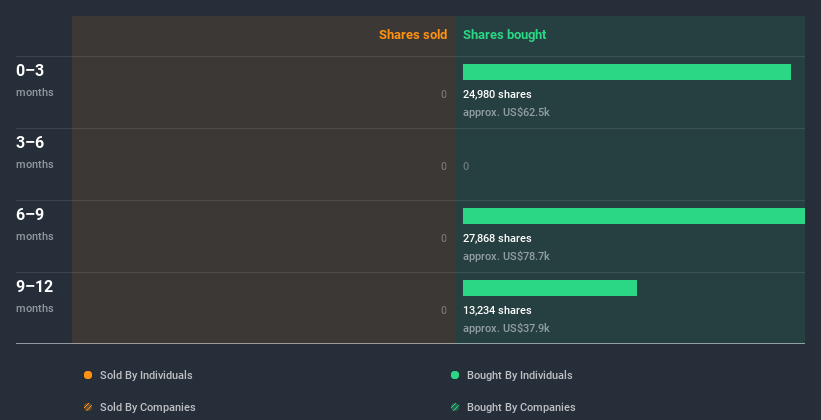821x420 pixels.
Task: Click the 0–3 months row label
Action: tap(35, 80)
